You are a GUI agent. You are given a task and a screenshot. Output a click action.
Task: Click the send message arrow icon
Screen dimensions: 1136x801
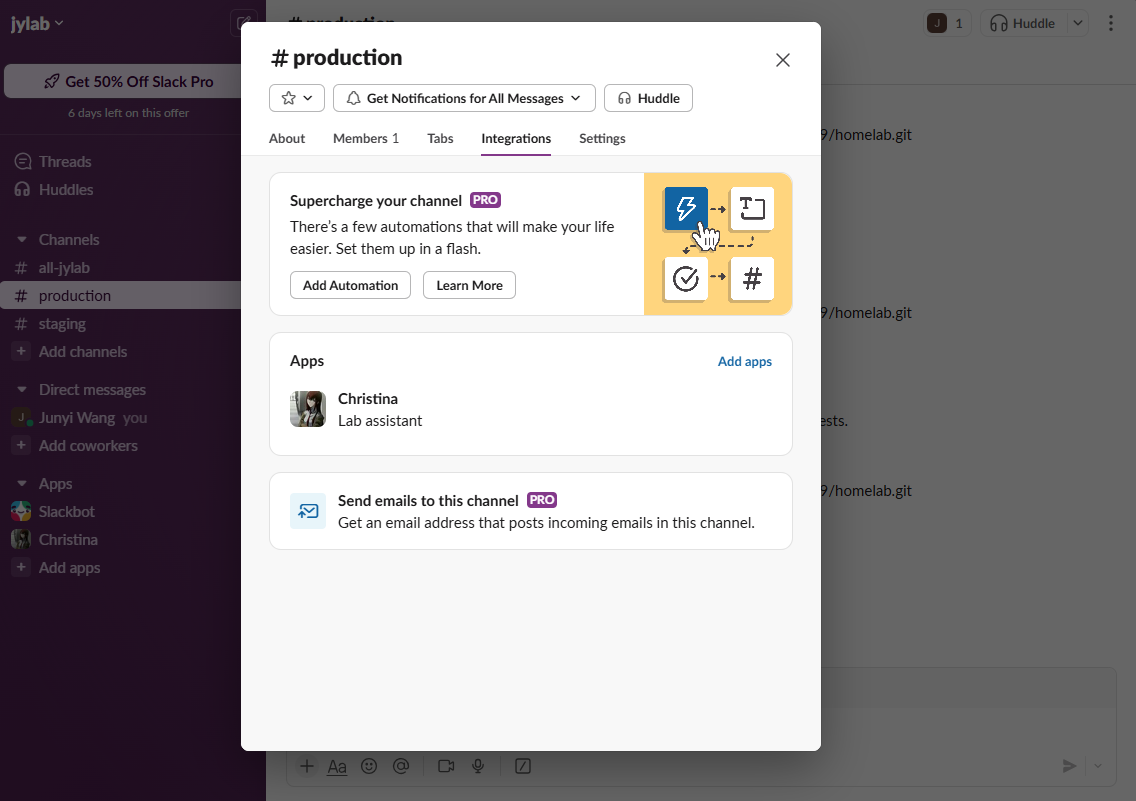1069,766
